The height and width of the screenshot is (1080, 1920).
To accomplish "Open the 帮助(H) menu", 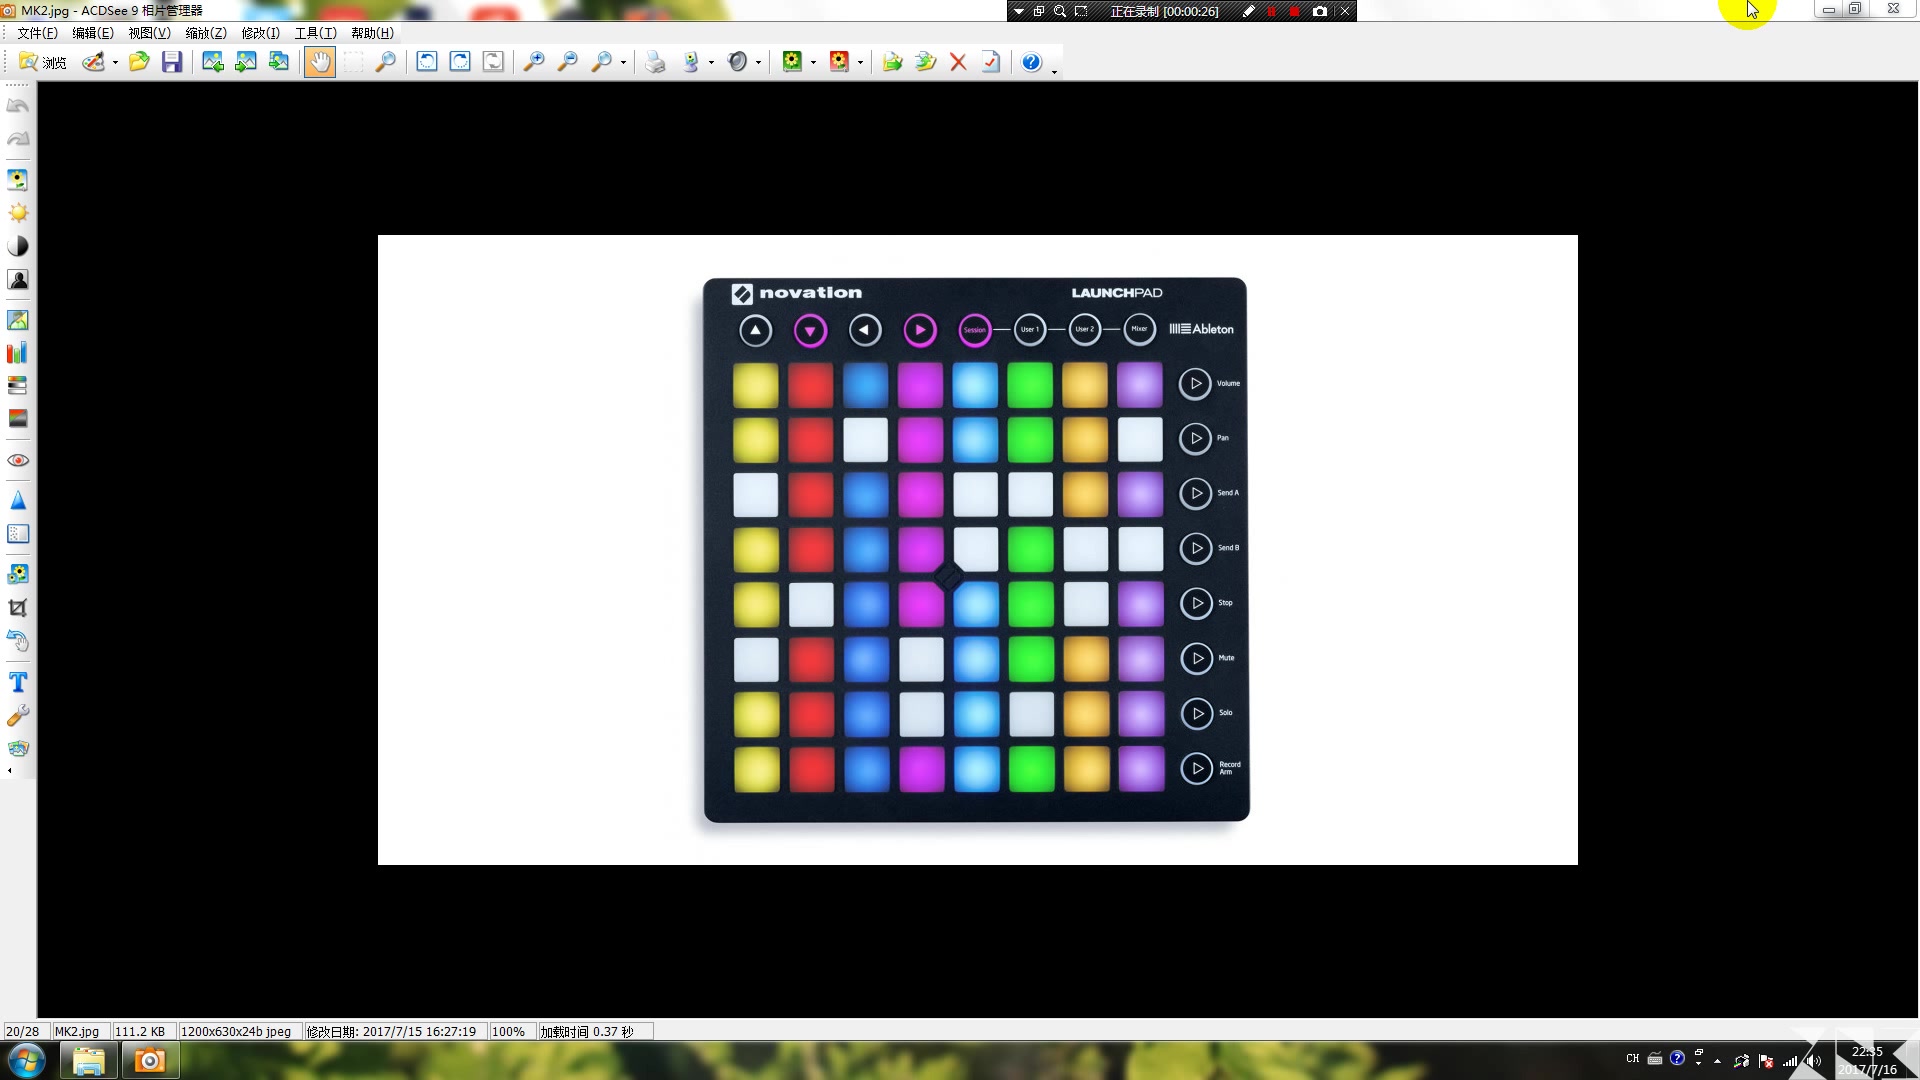I will (372, 33).
